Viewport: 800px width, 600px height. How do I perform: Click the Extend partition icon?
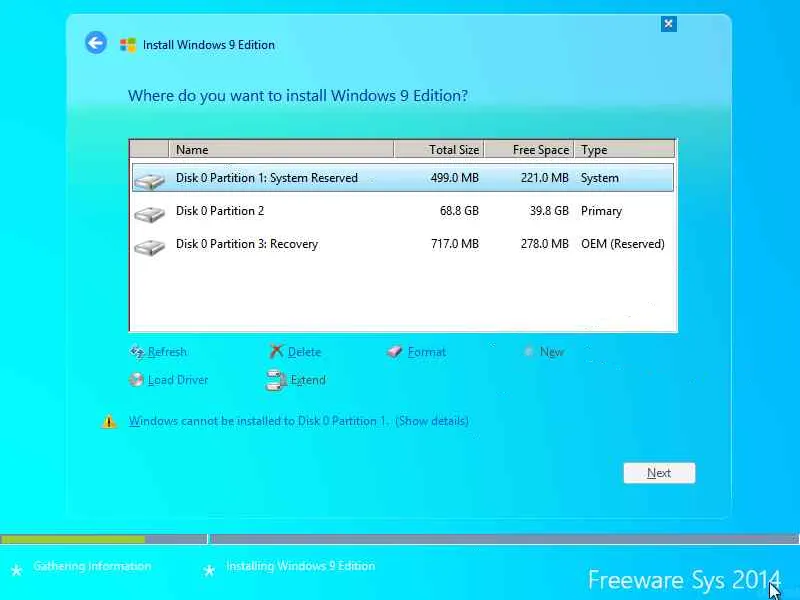pyautogui.click(x=276, y=380)
